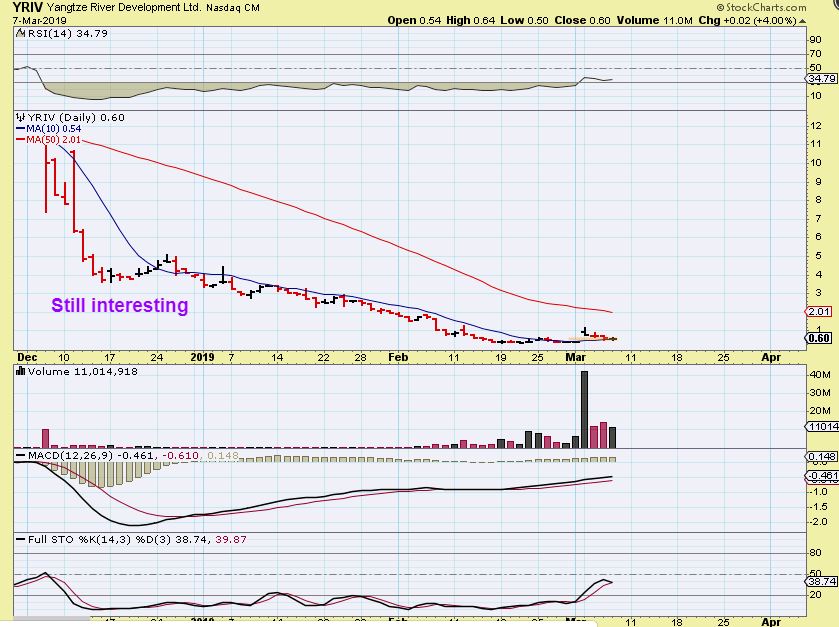This screenshot has width=839, height=627.
Task: Click the 0.148 MACD histogram value tag
Action: tap(822, 456)
